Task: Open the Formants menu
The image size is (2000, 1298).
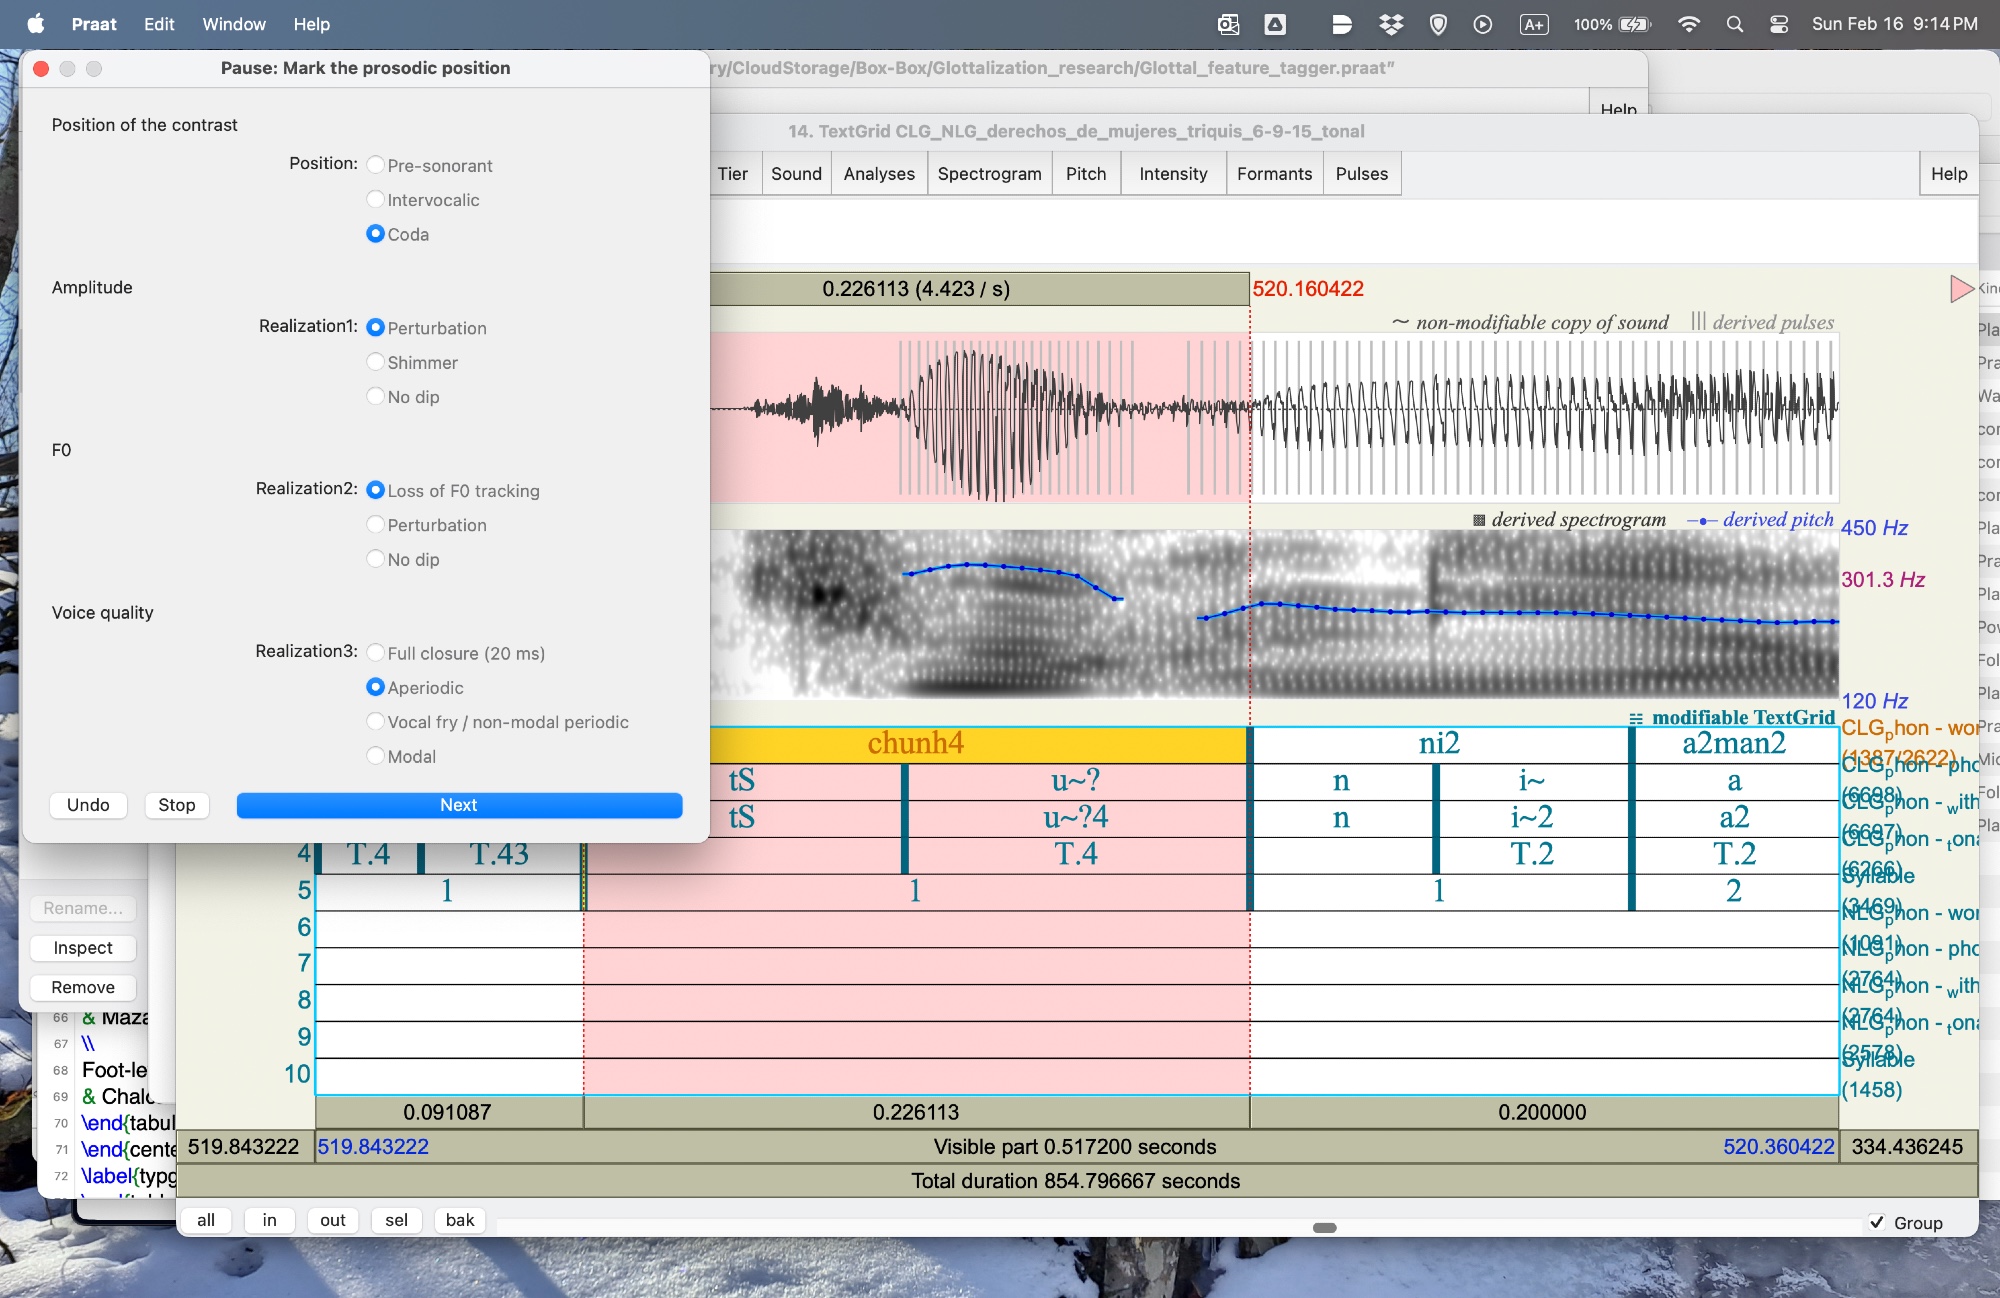Action: point(1273,174)
